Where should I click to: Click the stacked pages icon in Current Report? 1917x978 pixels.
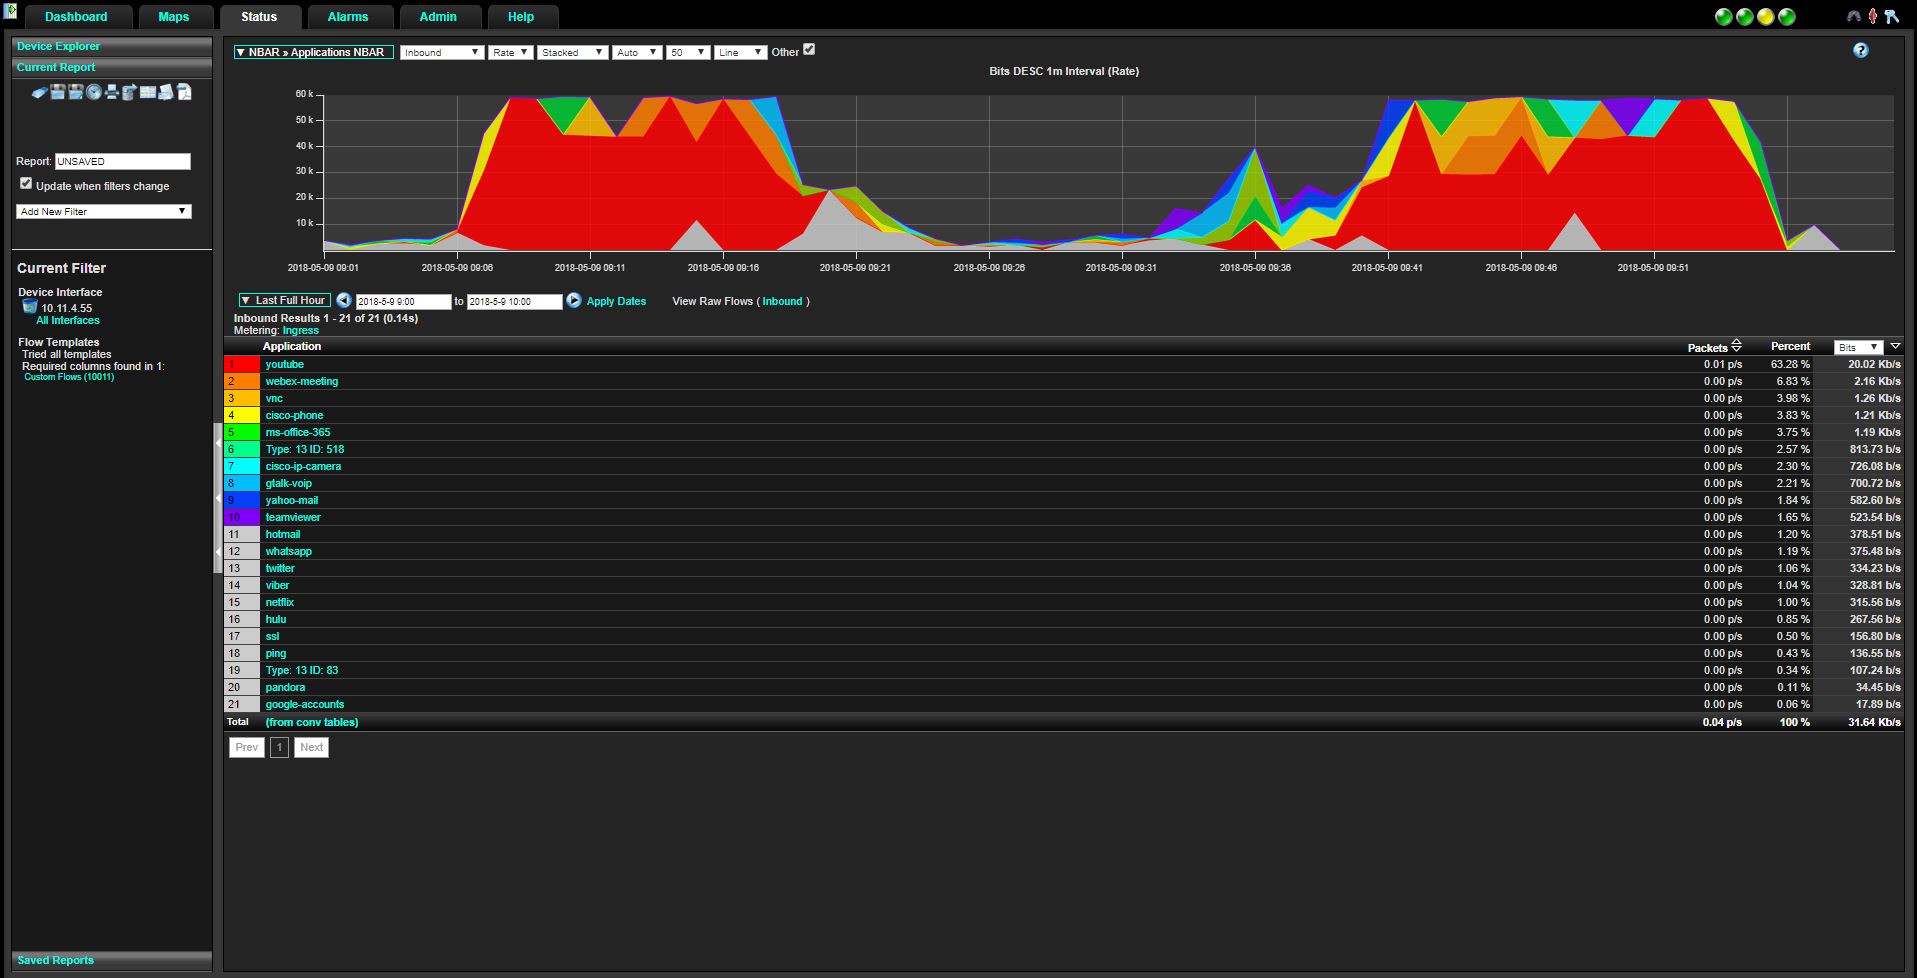[166, 92]
